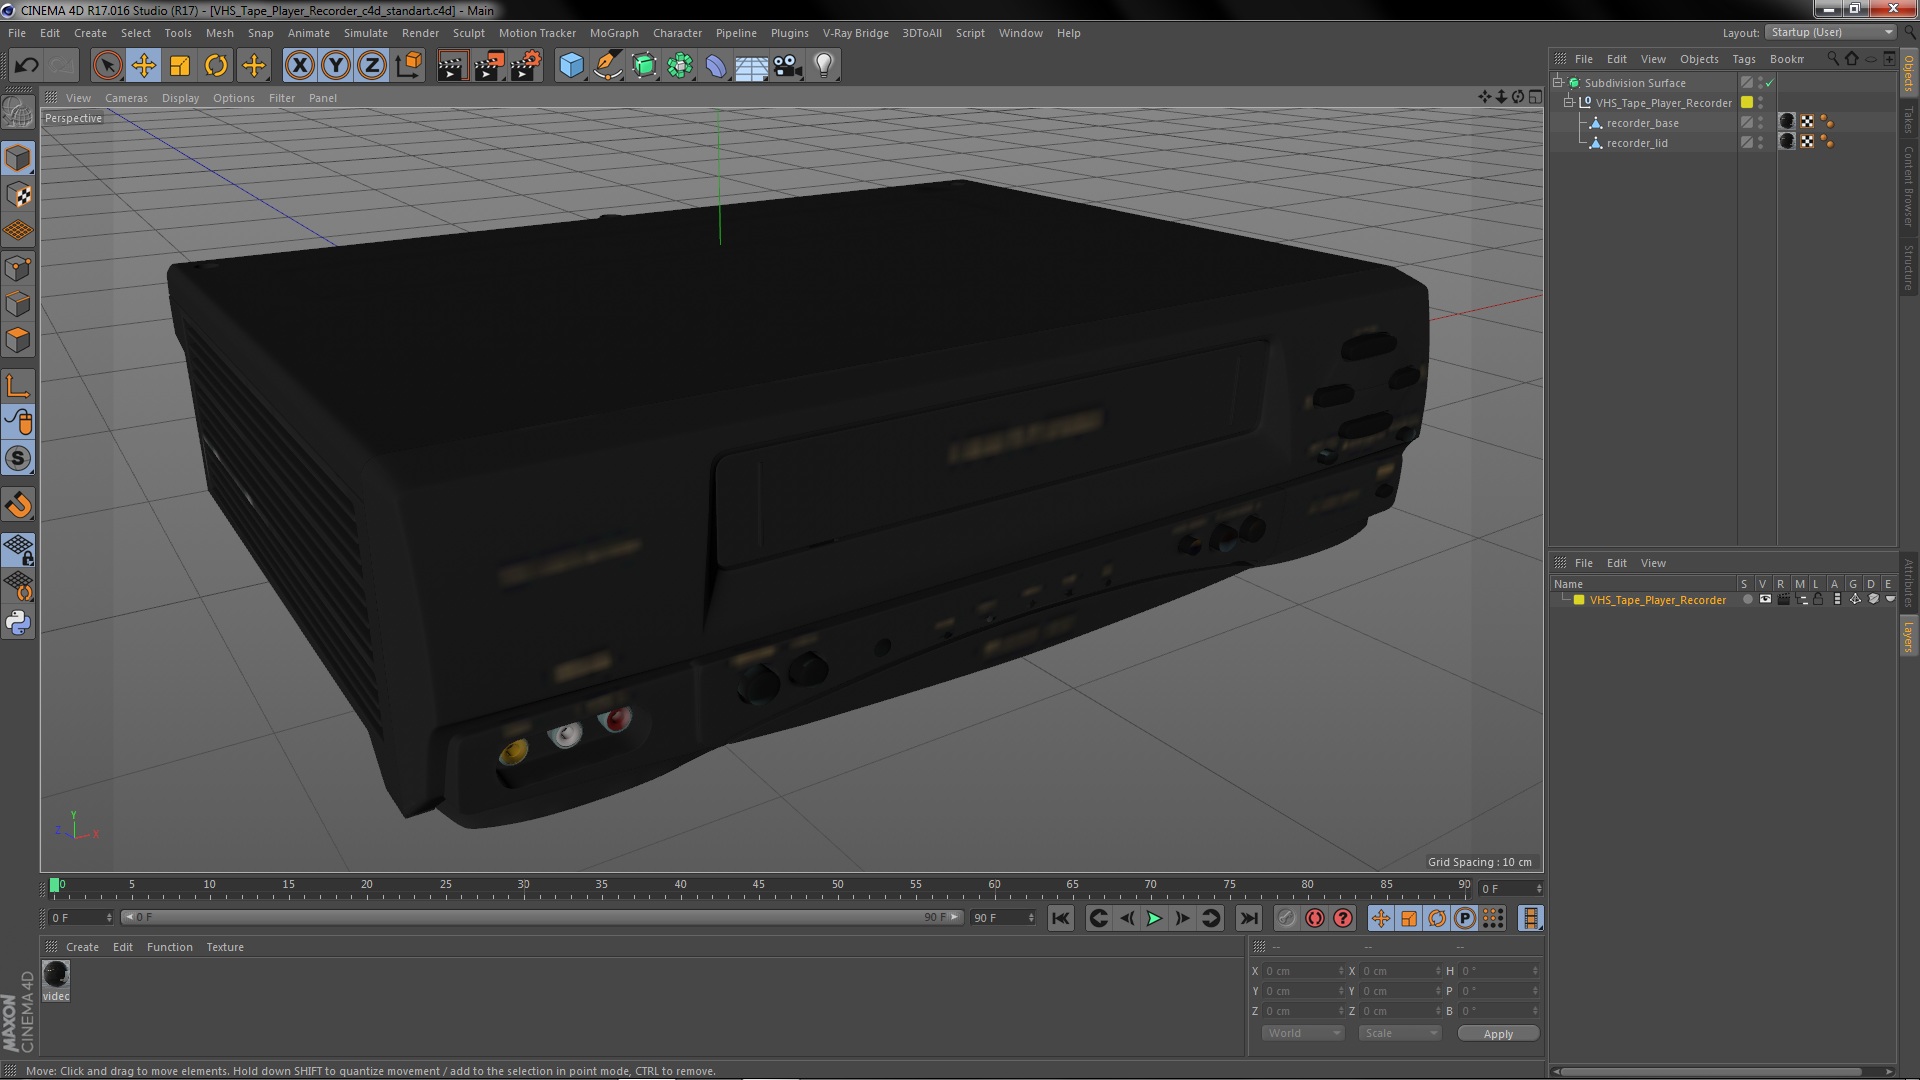Toggle Subdivision Surface green checkmark
The width and height of the screenshot is (1920, 1080).
(1770, 83)
